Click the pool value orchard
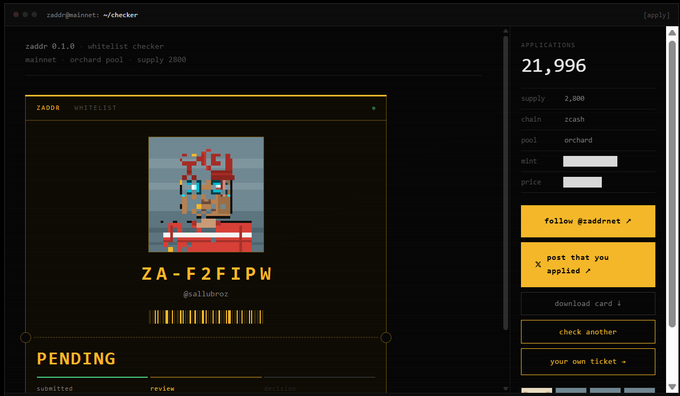Screen dimensions: 680x396 pos(578,140)
